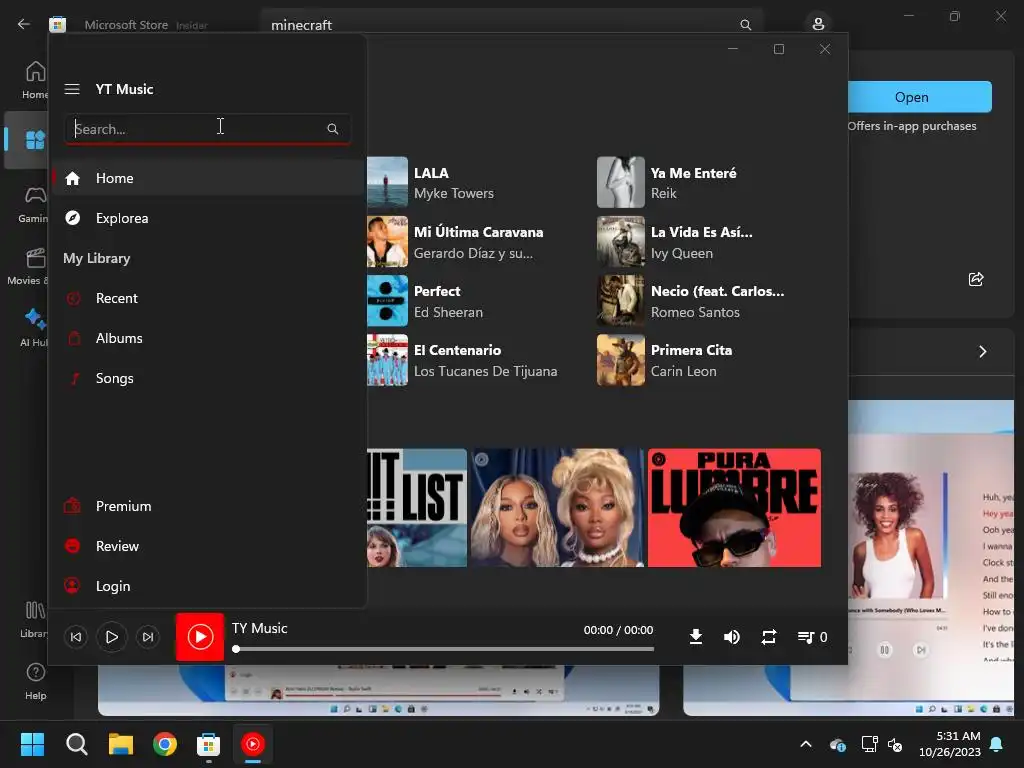Open Chrome from the taskbar
Viewport: 1024px width, 768px height.
click(165, 744)
